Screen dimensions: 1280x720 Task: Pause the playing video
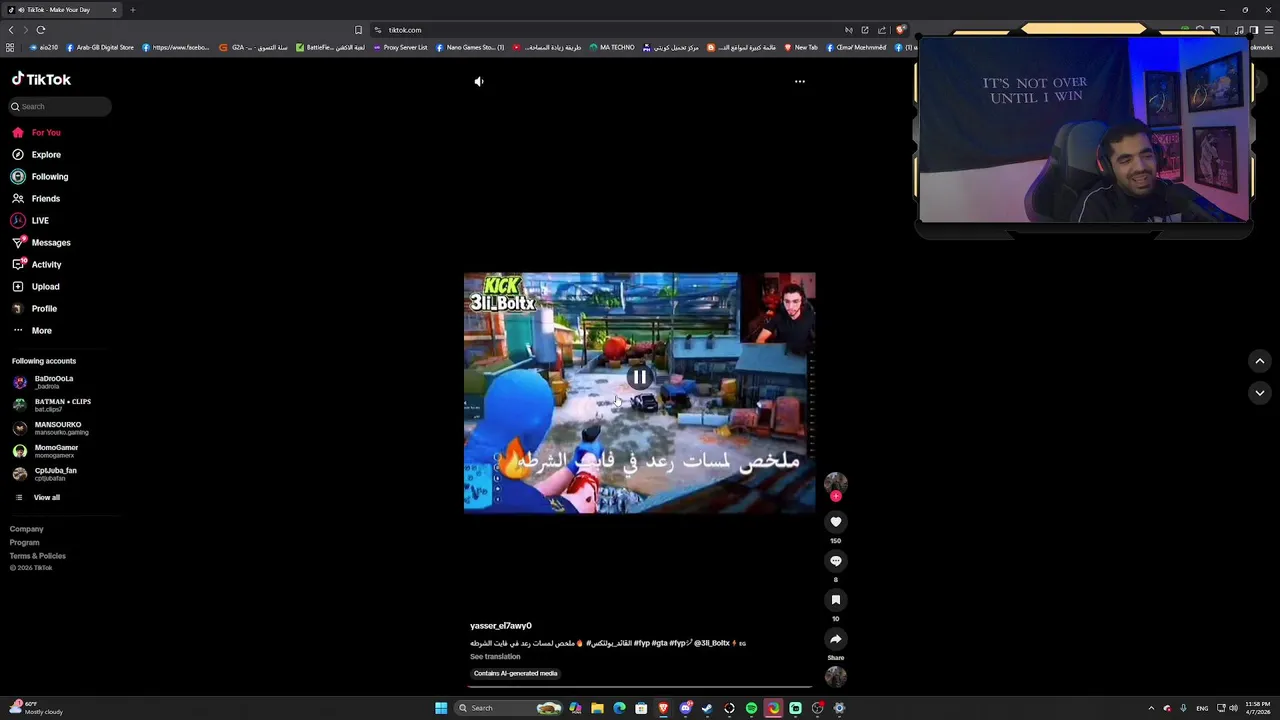(x=639, y=377)
